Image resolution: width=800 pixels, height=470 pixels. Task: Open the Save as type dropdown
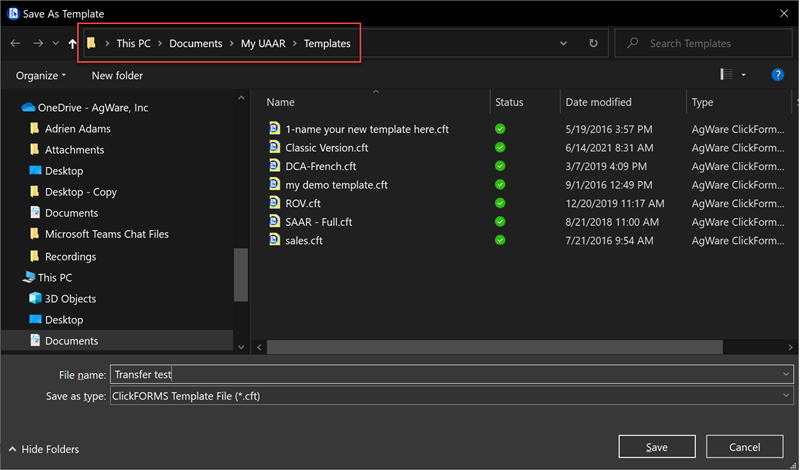(788, 396)
